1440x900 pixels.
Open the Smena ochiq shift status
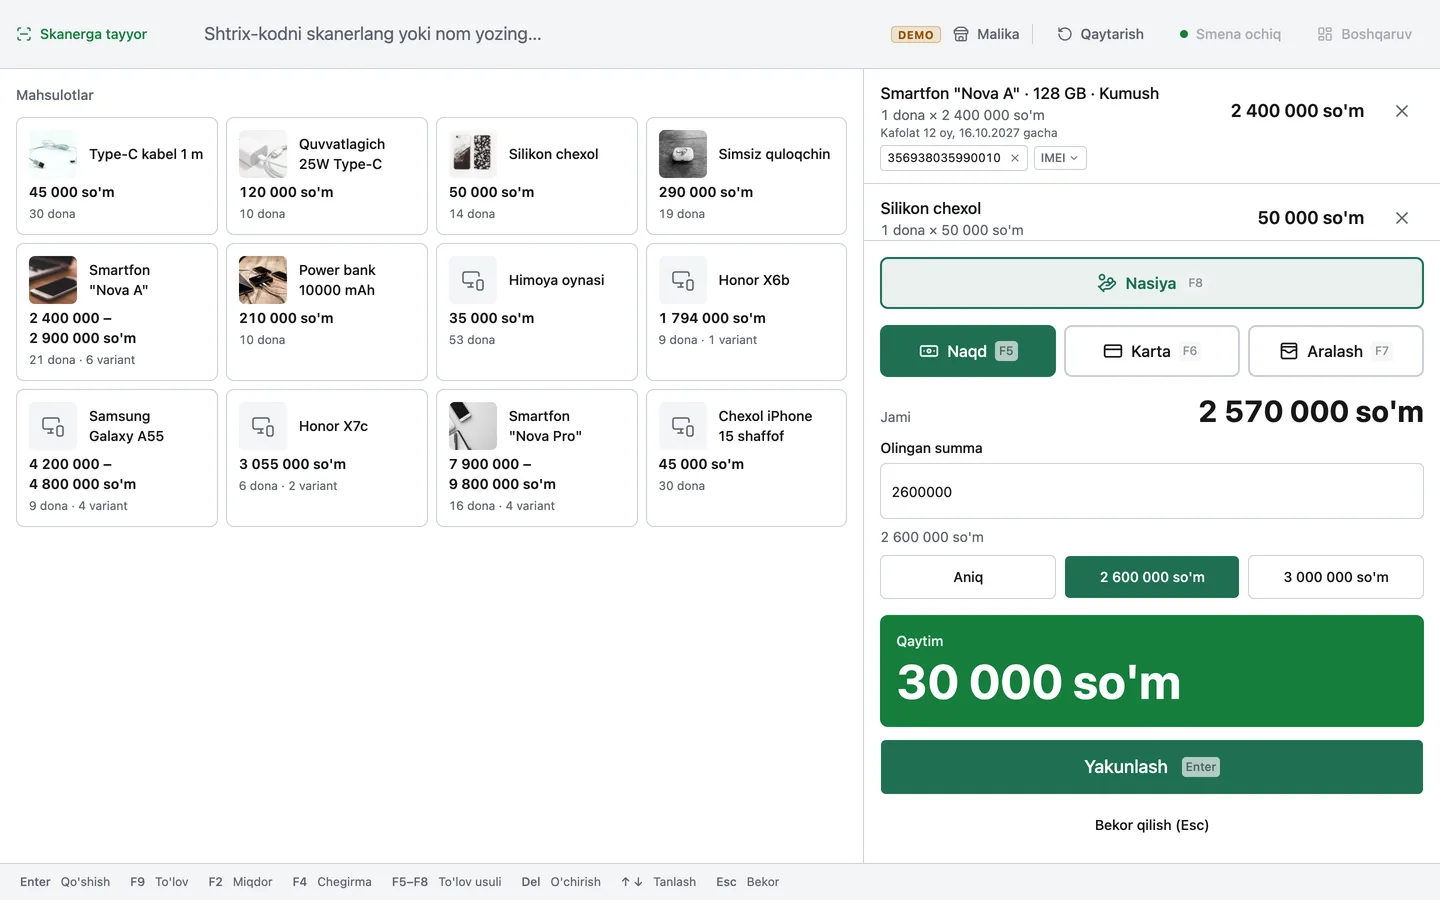click(1230, 34)
